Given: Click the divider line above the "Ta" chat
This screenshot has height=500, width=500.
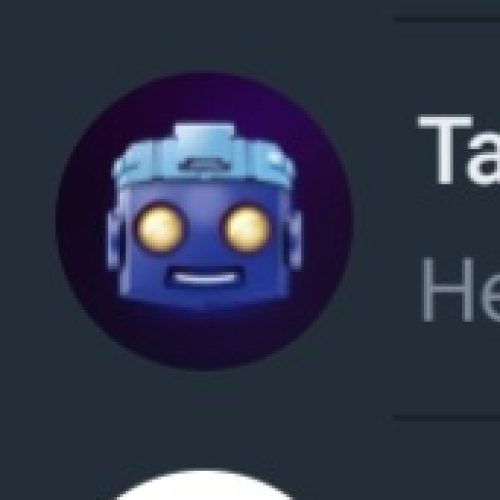Looking at the screenshot, I should click(x=447, y=20).
